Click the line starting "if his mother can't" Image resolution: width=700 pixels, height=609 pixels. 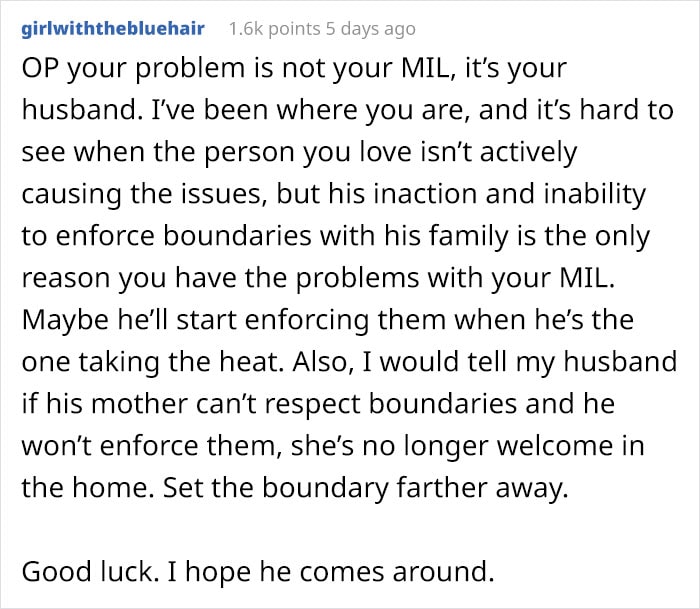318,404
